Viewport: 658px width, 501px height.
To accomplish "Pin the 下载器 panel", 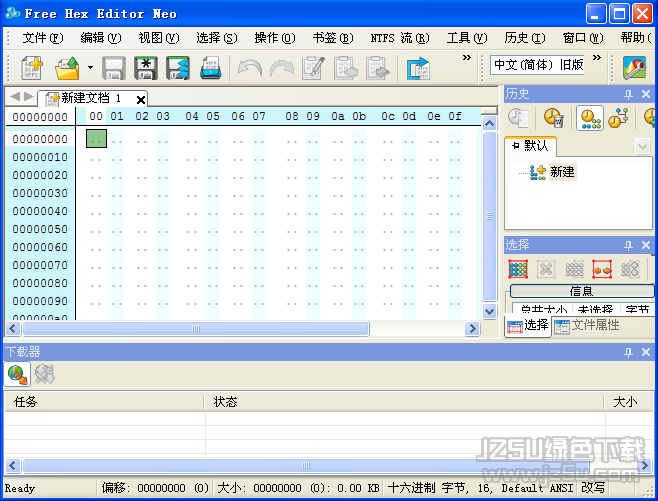I will click(x=628, y=352).
